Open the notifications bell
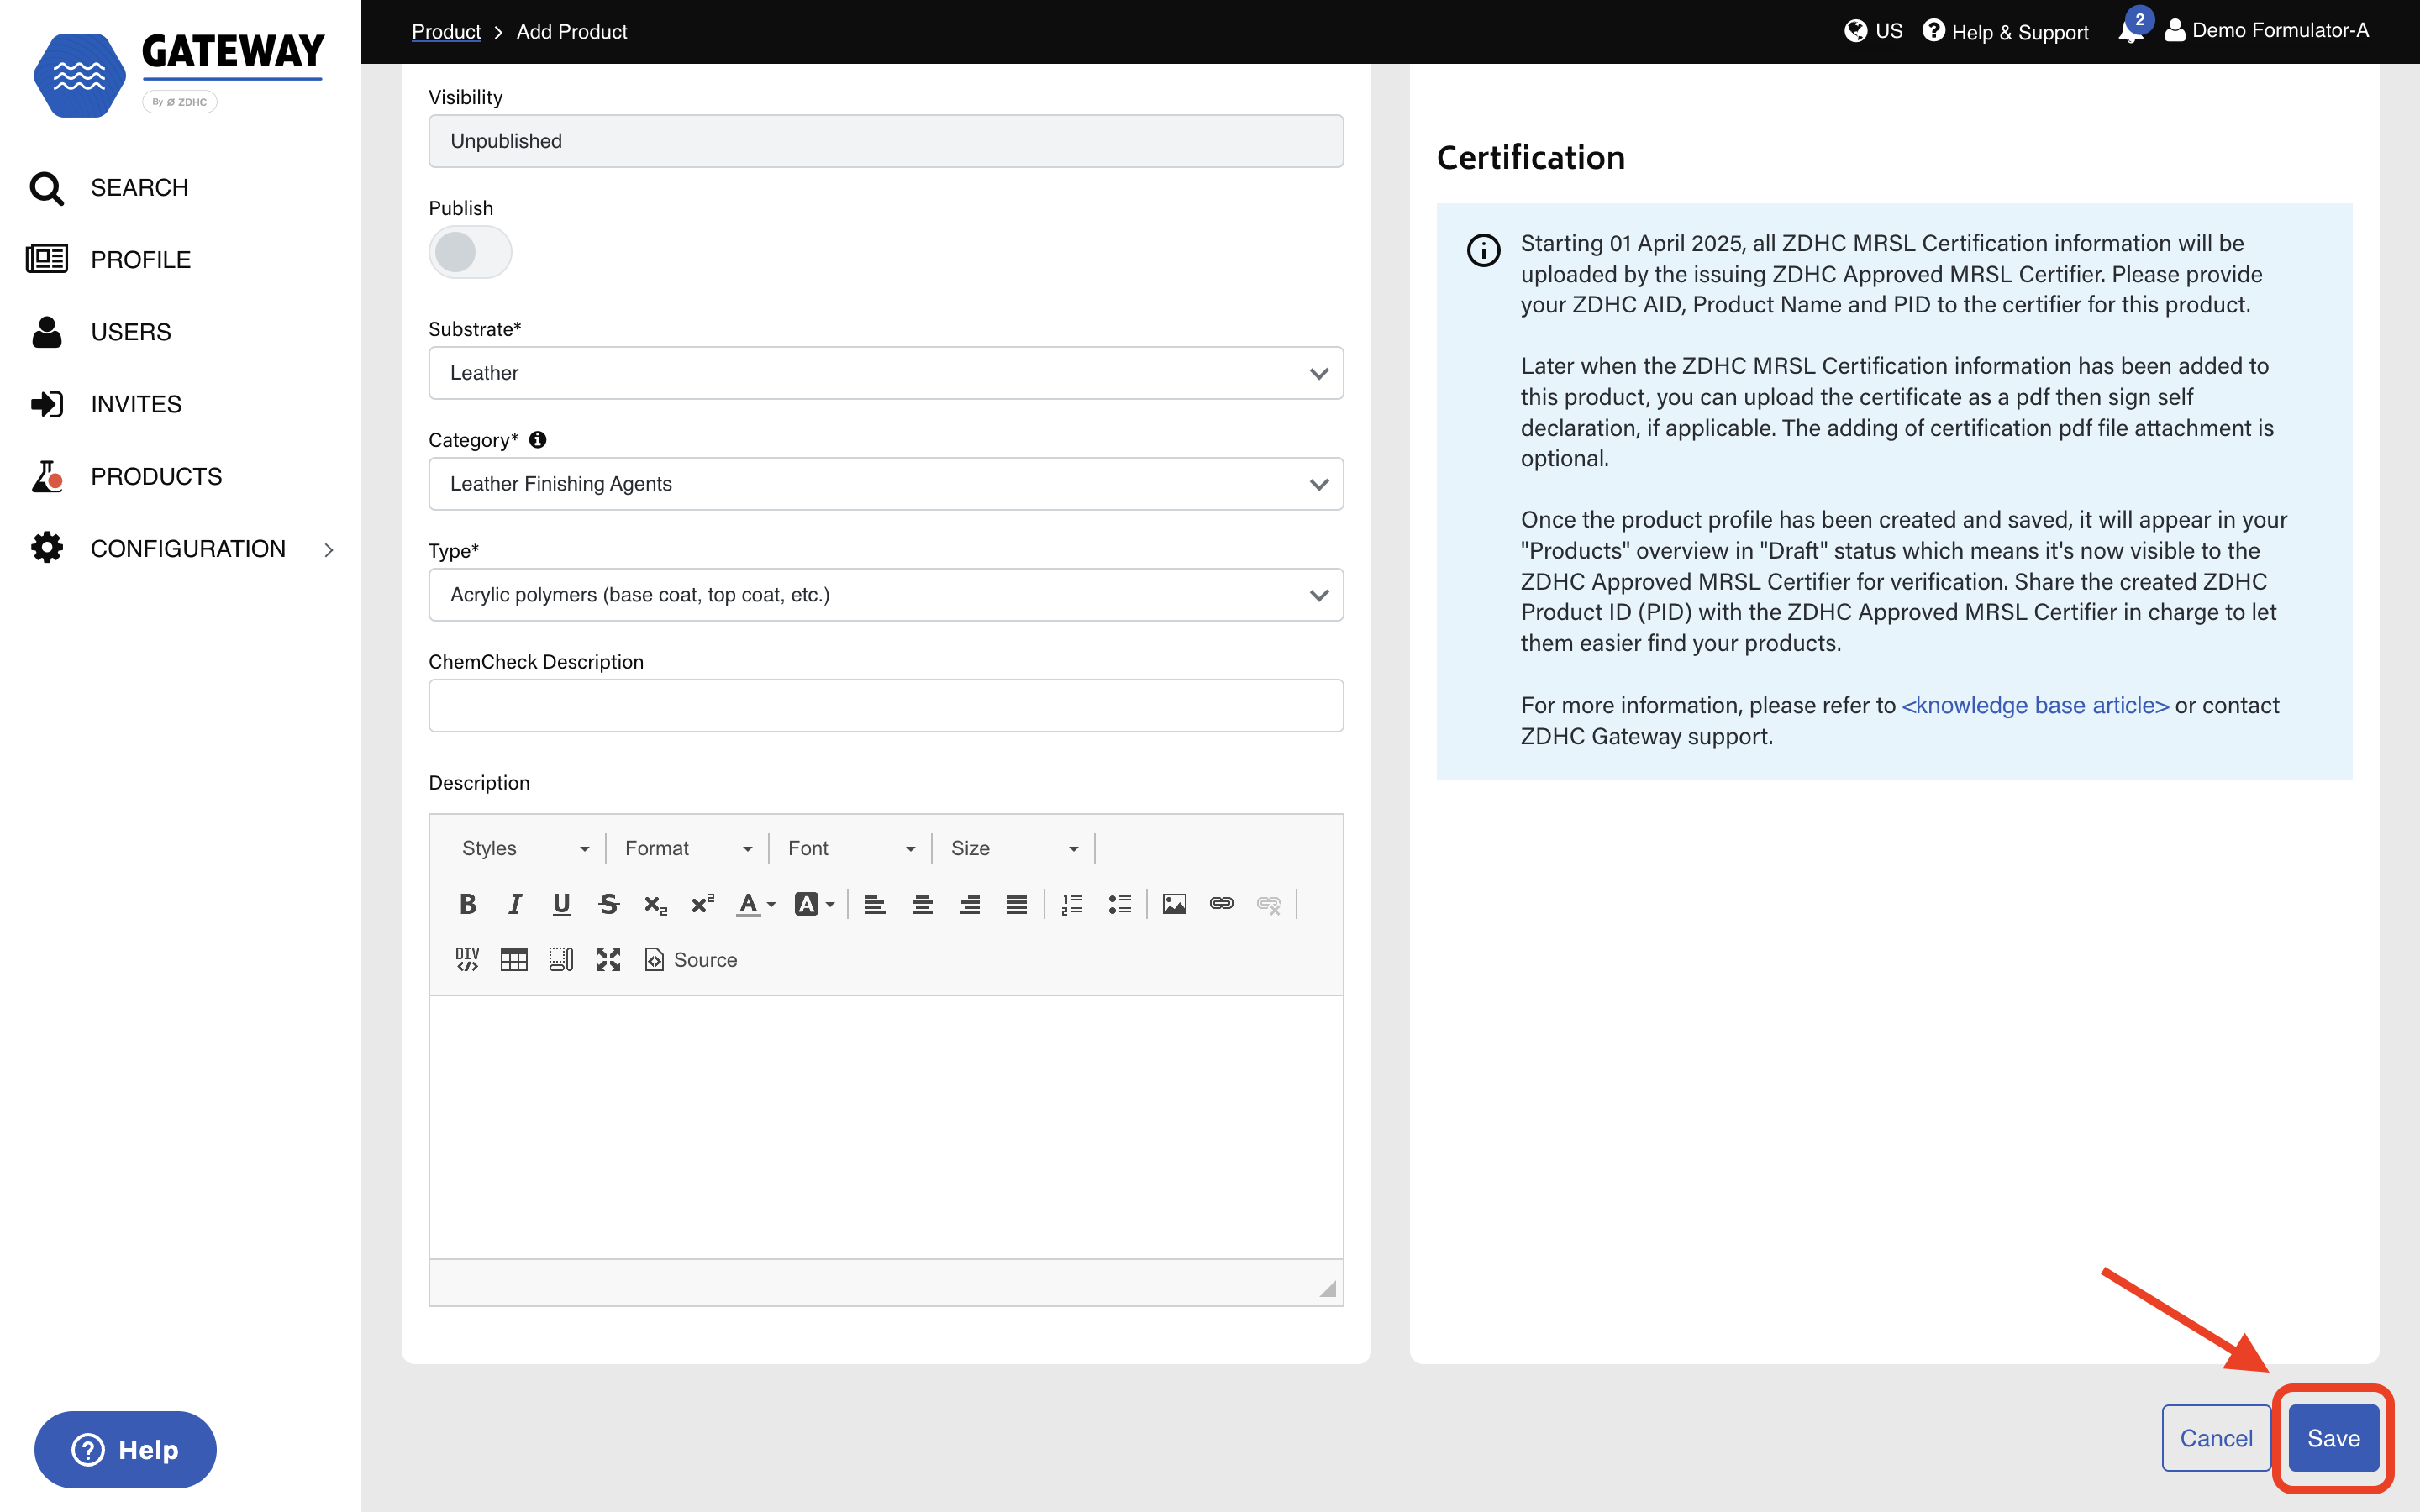This screenshot has width=2420, height=1512. (2132, 30)
